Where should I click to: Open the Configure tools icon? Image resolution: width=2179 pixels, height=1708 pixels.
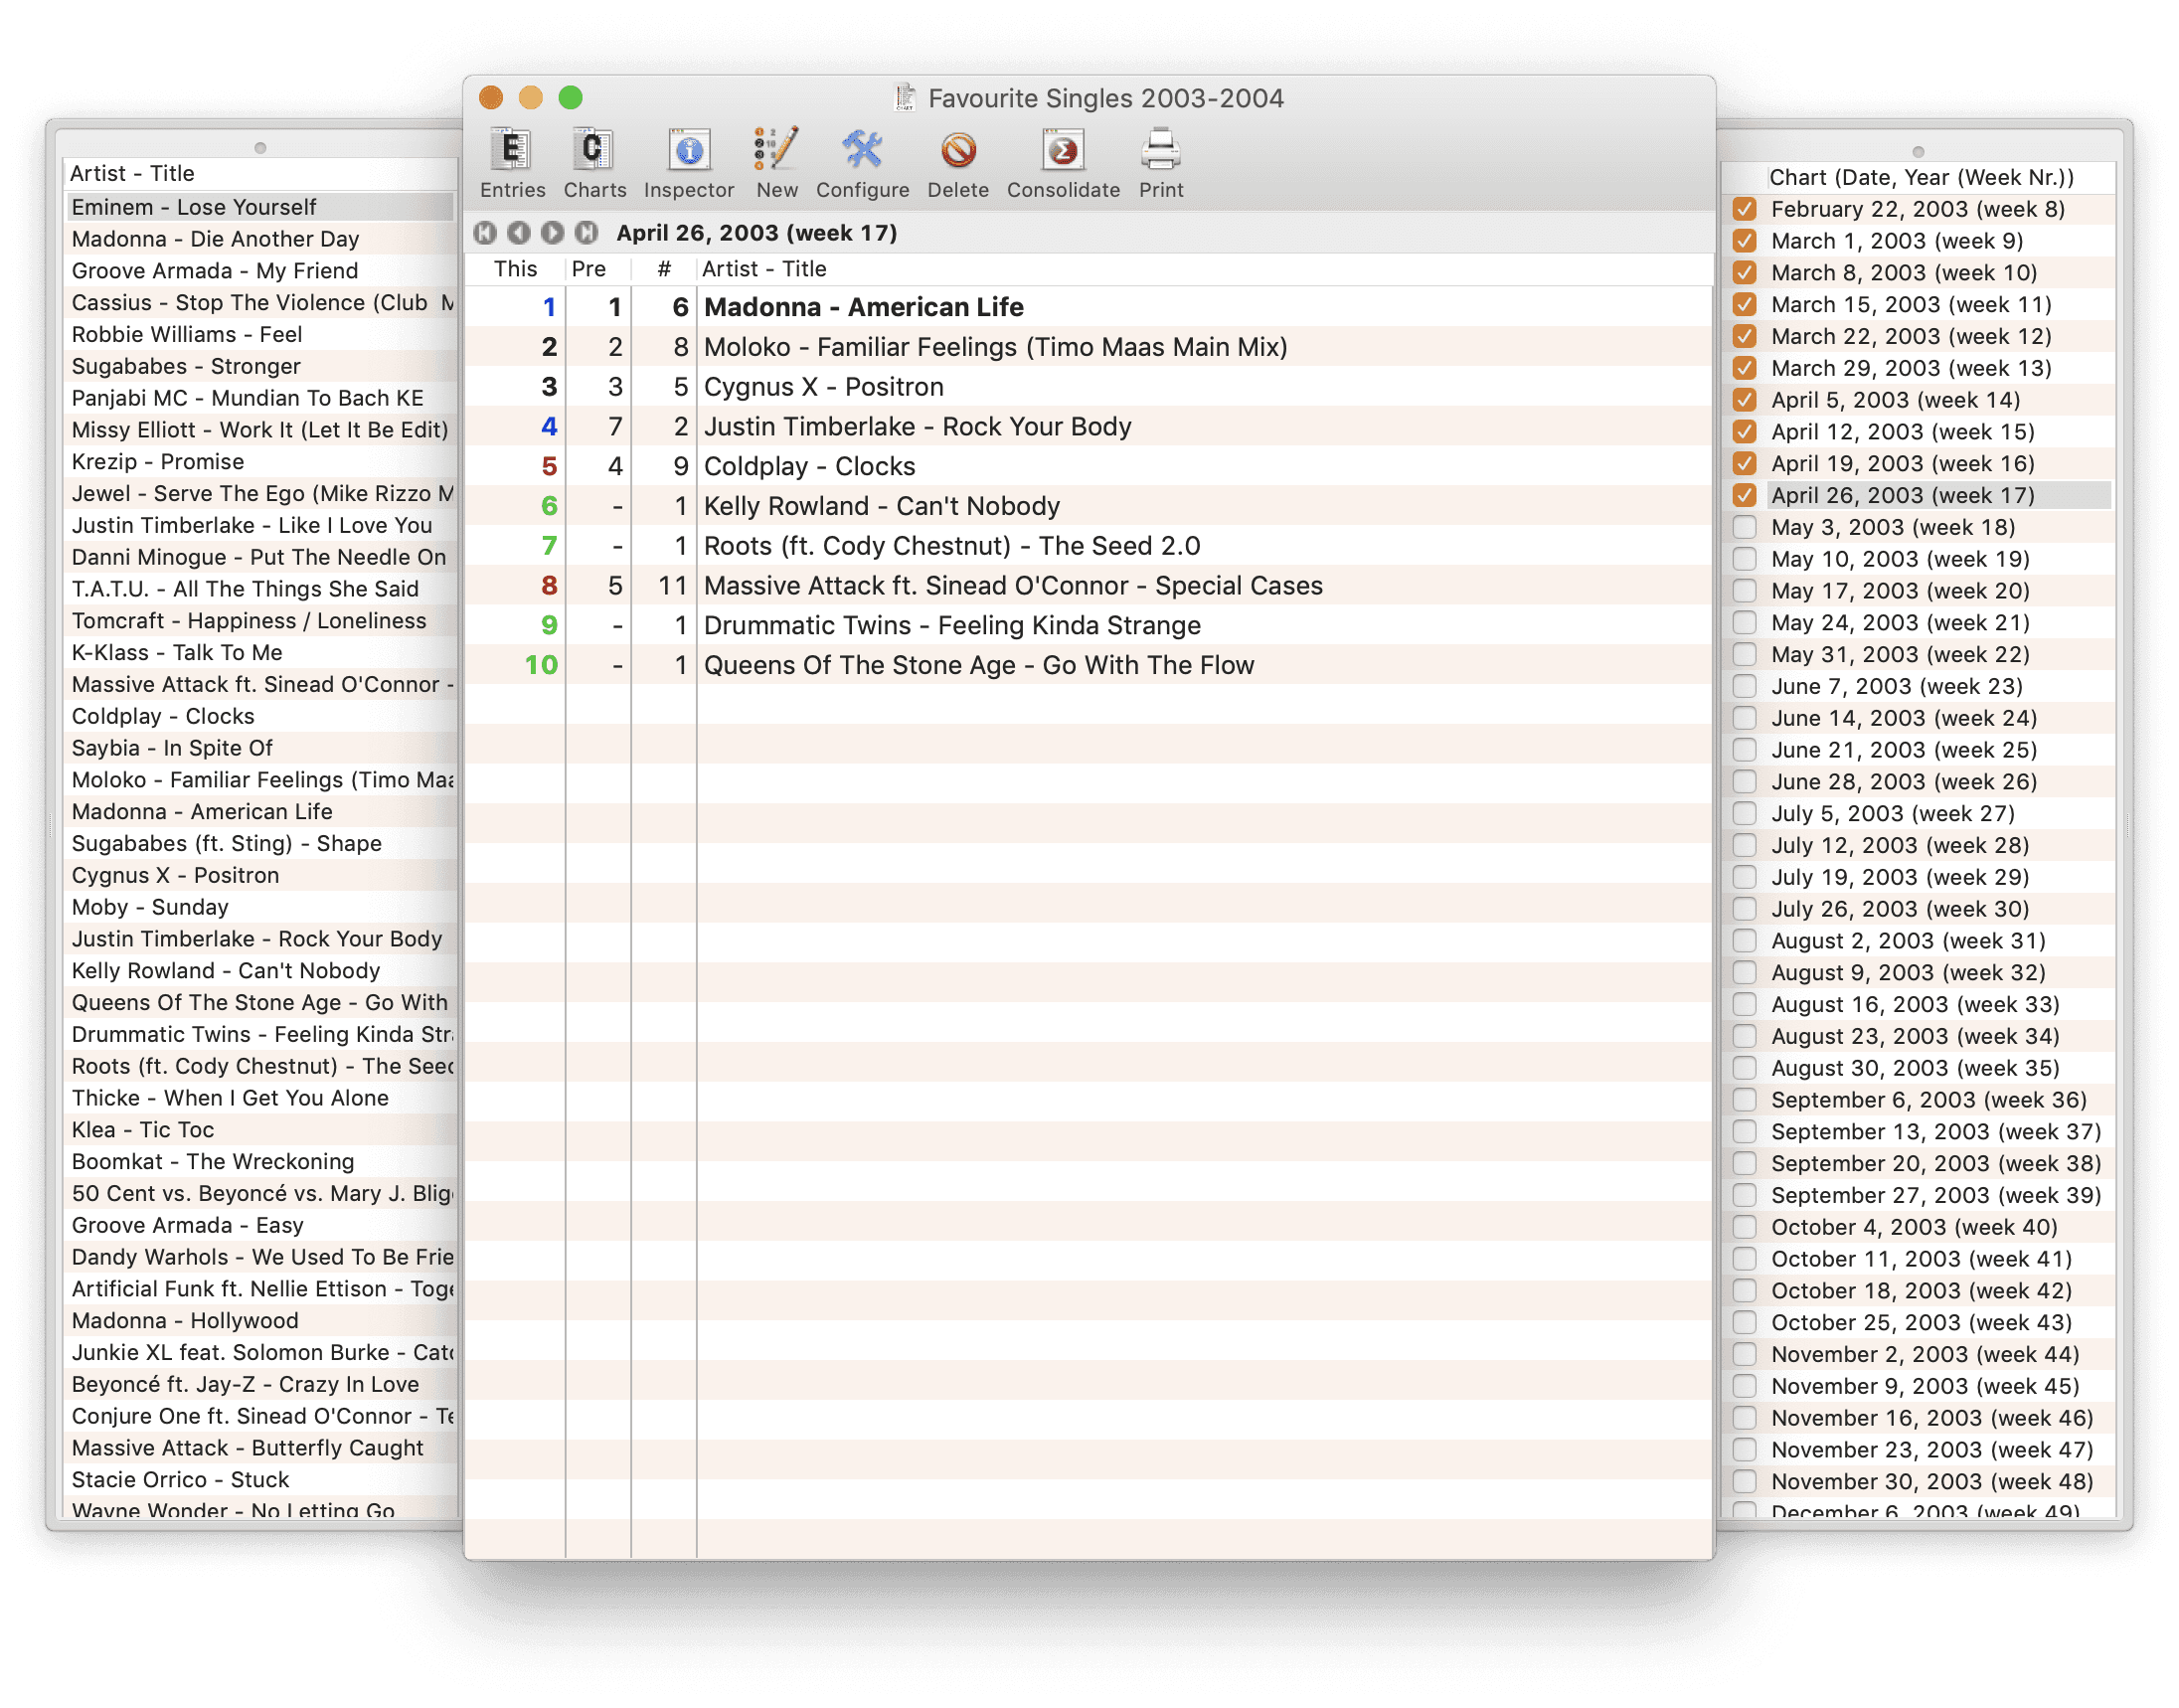[862, 152]
